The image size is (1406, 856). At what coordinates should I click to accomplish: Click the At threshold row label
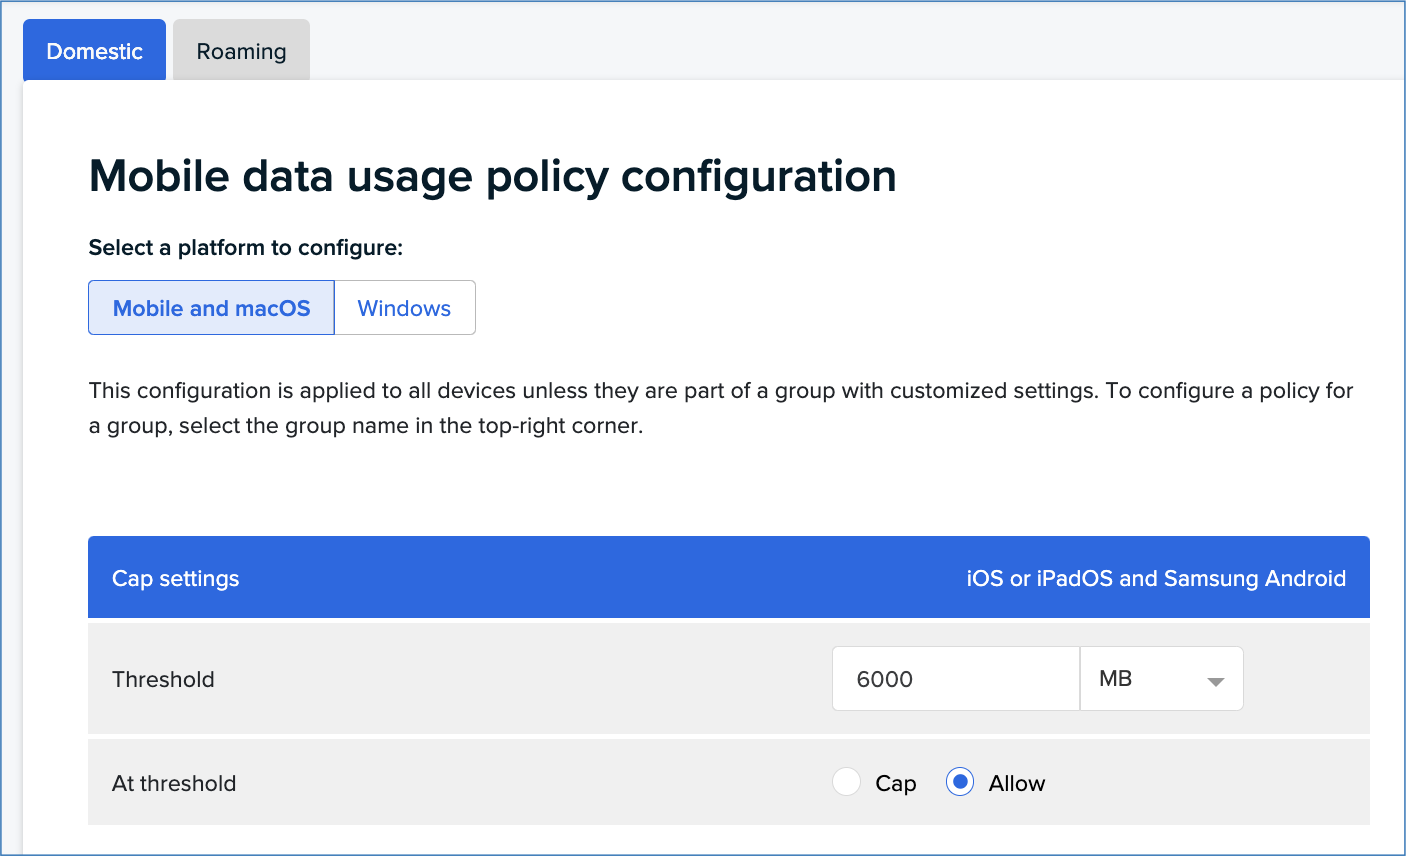click(x=174, y=783)
